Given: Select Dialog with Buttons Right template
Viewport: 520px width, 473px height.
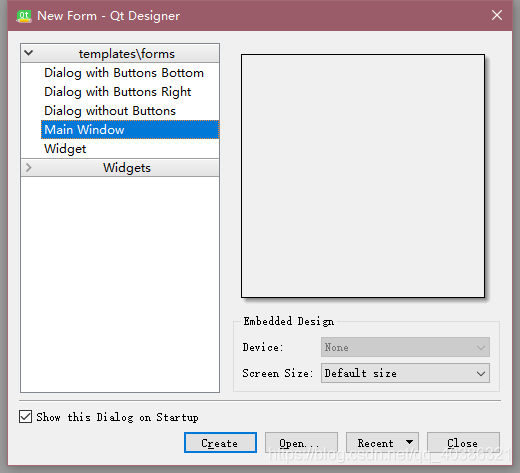Looking at the screenshot, I should pyautogui.click(x=117, y=92).
